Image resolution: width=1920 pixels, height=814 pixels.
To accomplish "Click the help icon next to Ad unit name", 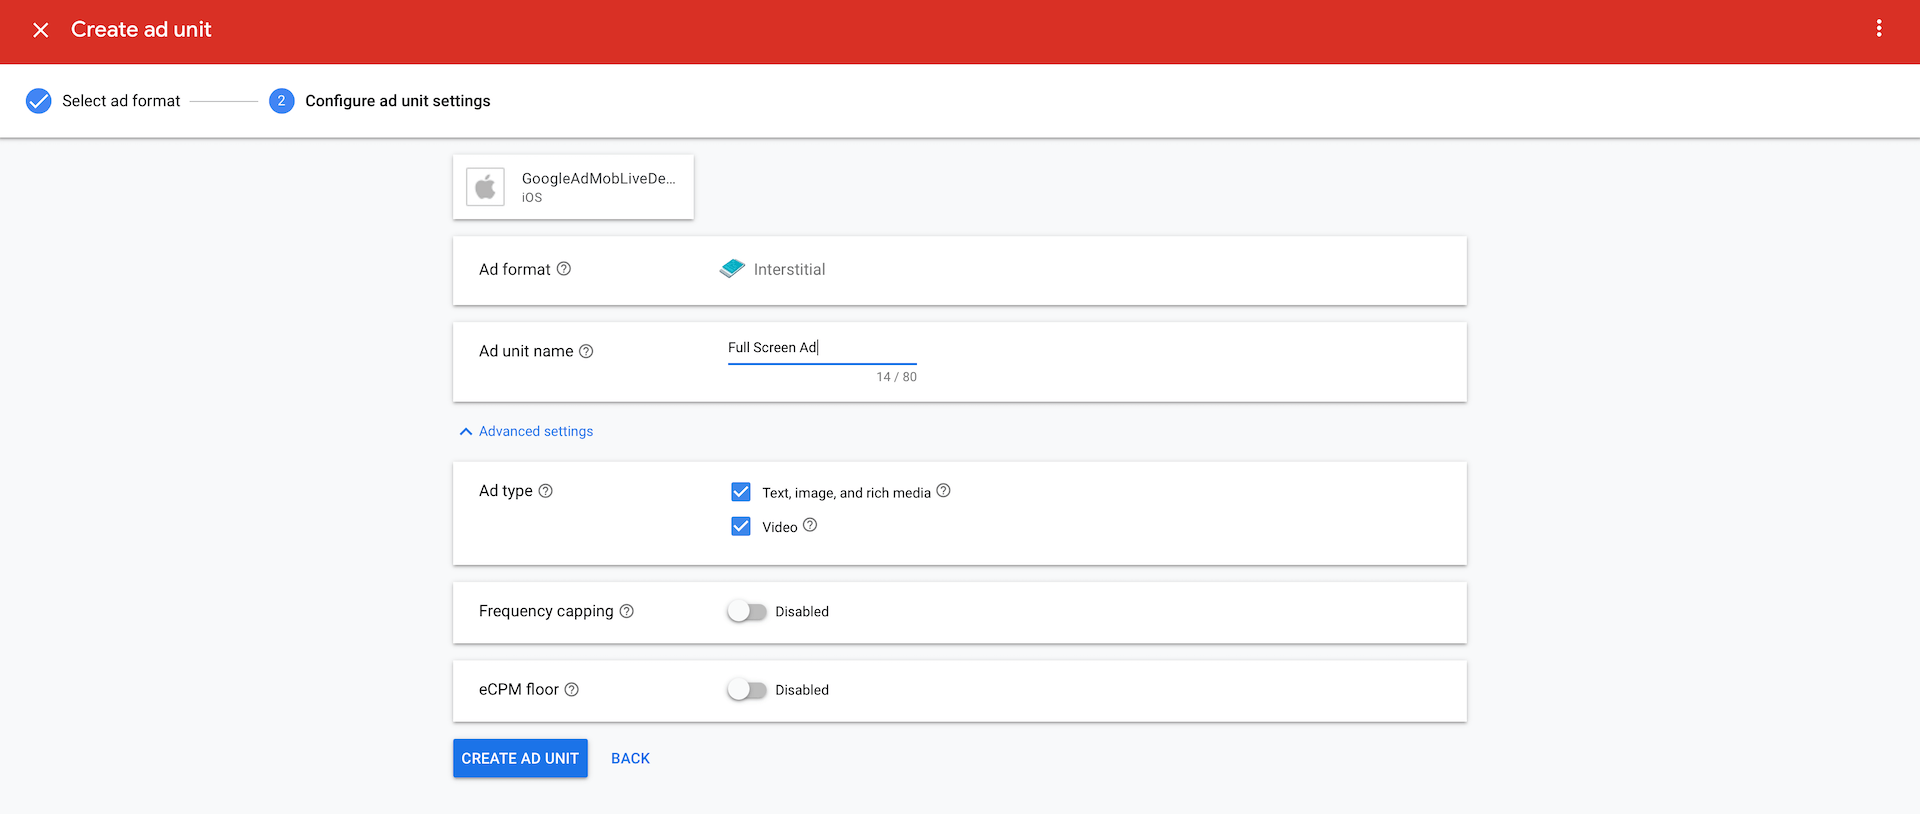I will (586, 351).
